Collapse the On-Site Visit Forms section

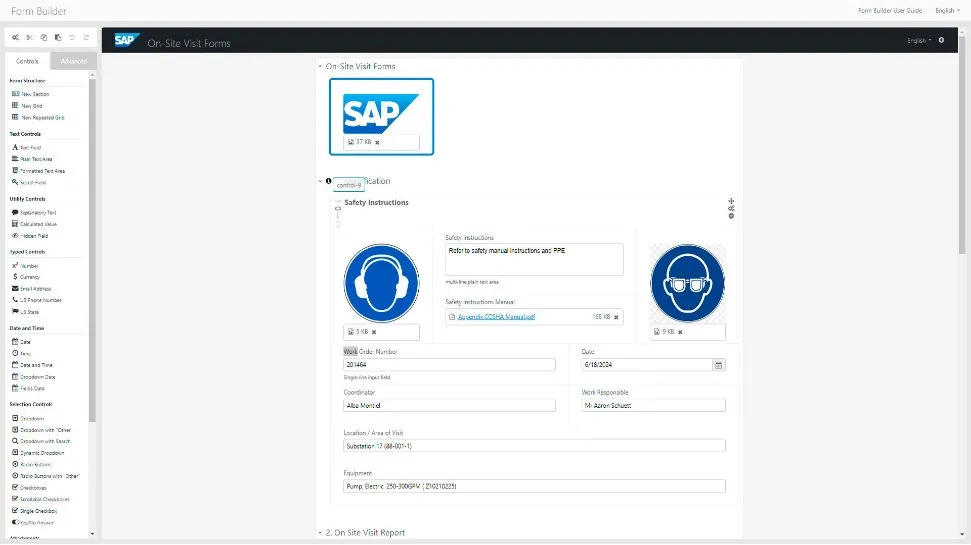pos(321,67)
